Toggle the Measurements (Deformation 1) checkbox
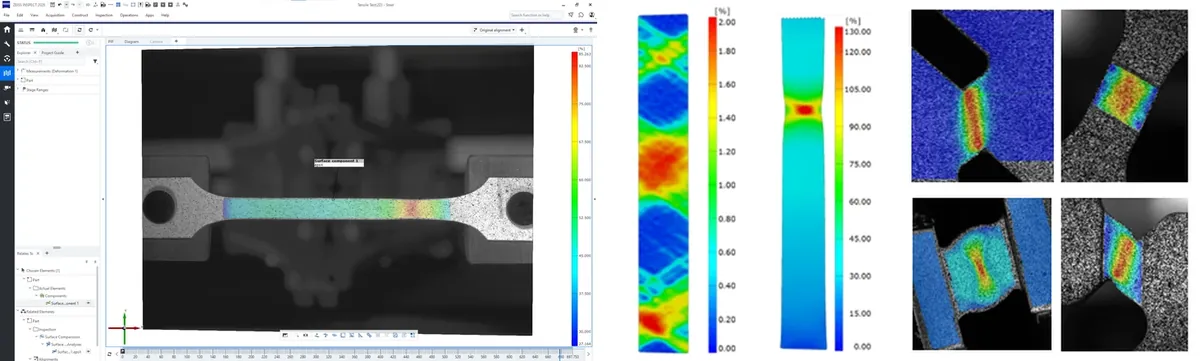The width and height of the screenshot is (1200, 361). [x=23, y=71]
